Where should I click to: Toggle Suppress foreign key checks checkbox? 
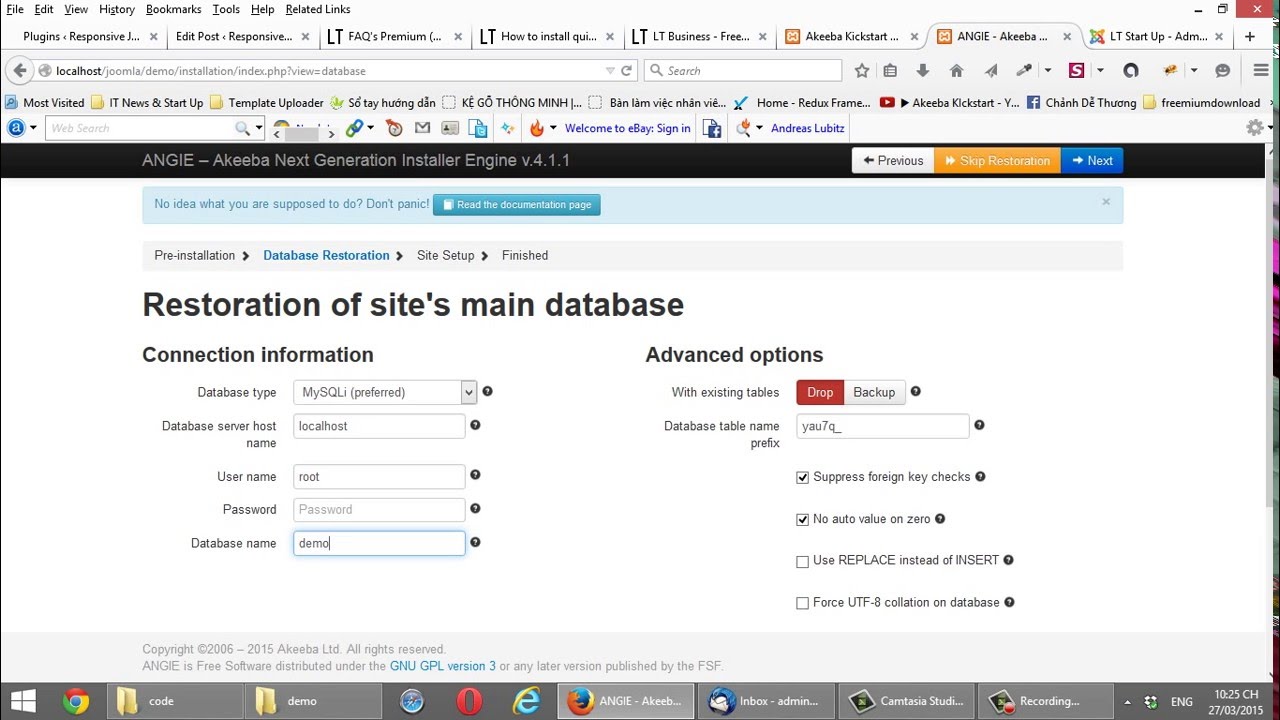802,477
